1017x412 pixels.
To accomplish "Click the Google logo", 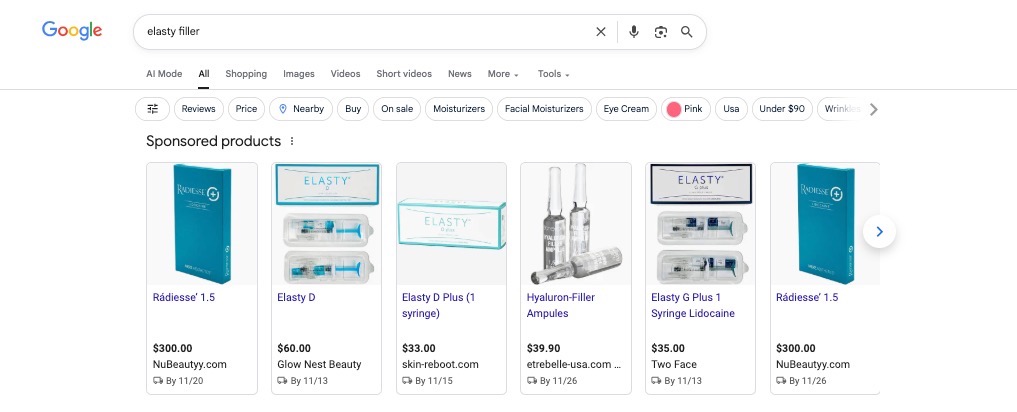I will (72, 31).
